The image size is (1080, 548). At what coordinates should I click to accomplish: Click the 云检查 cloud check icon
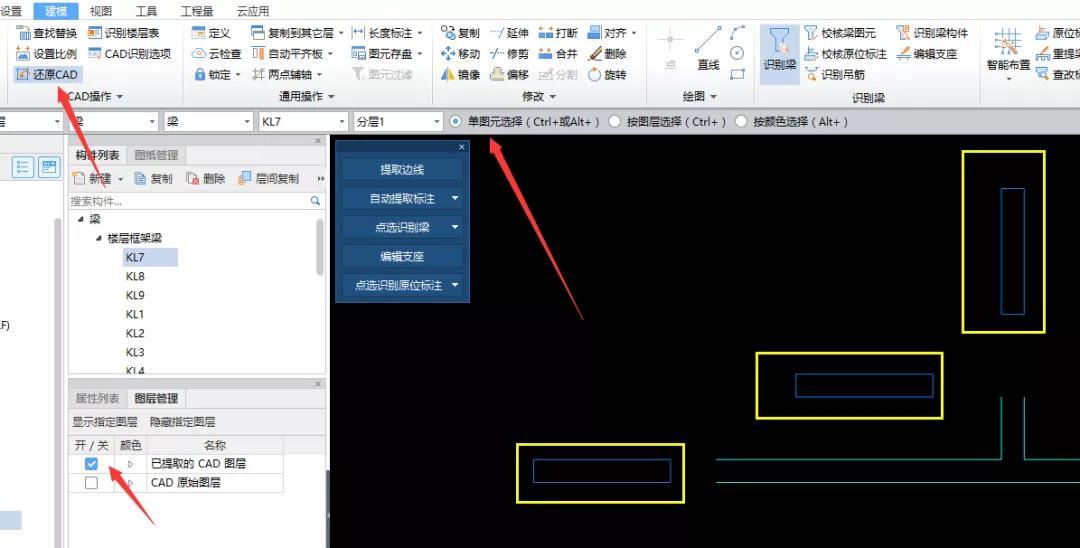[199, 54]
